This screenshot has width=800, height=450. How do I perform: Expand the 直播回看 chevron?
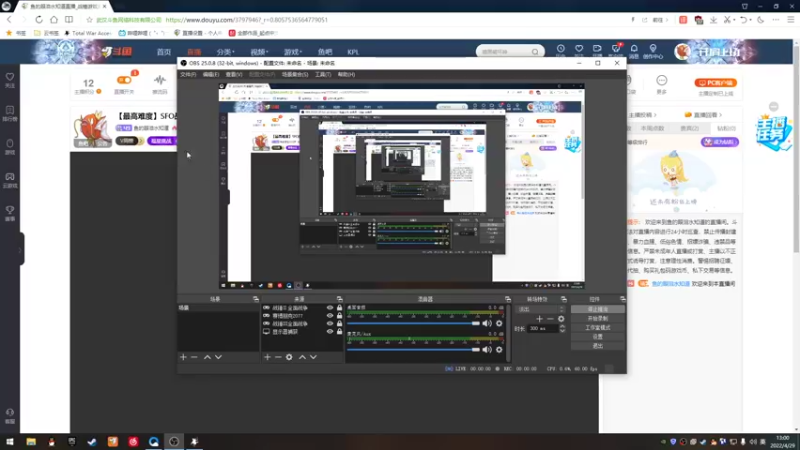tap(720, 115)
